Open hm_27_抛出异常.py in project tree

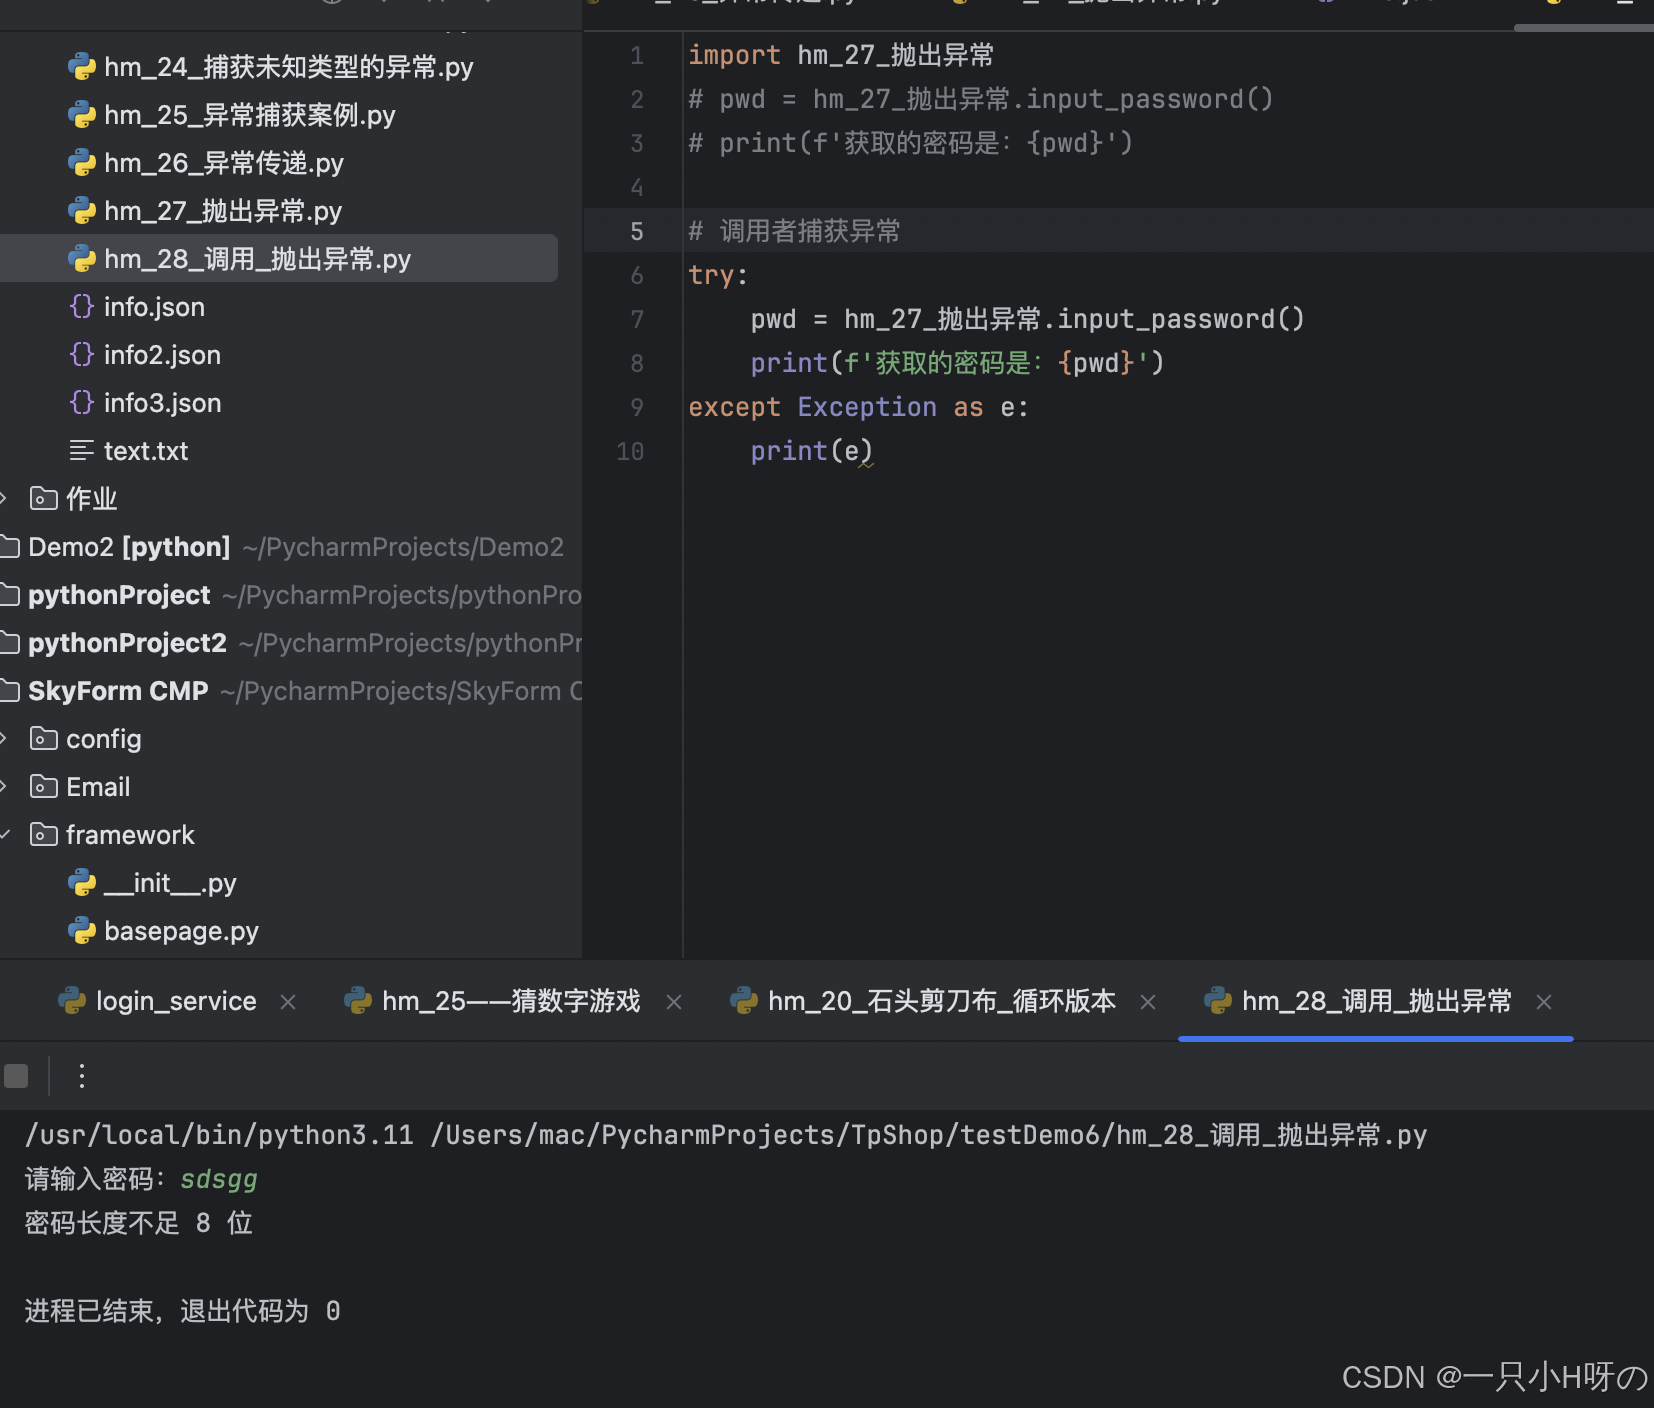click(x=222, y=211)
